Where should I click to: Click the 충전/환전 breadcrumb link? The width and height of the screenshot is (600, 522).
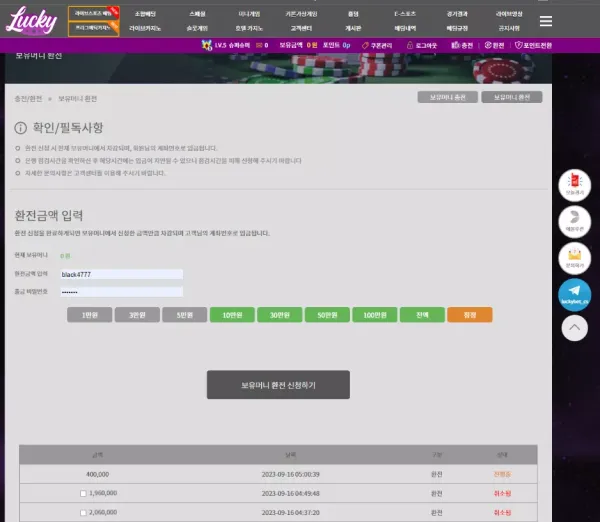click(28, 99)
